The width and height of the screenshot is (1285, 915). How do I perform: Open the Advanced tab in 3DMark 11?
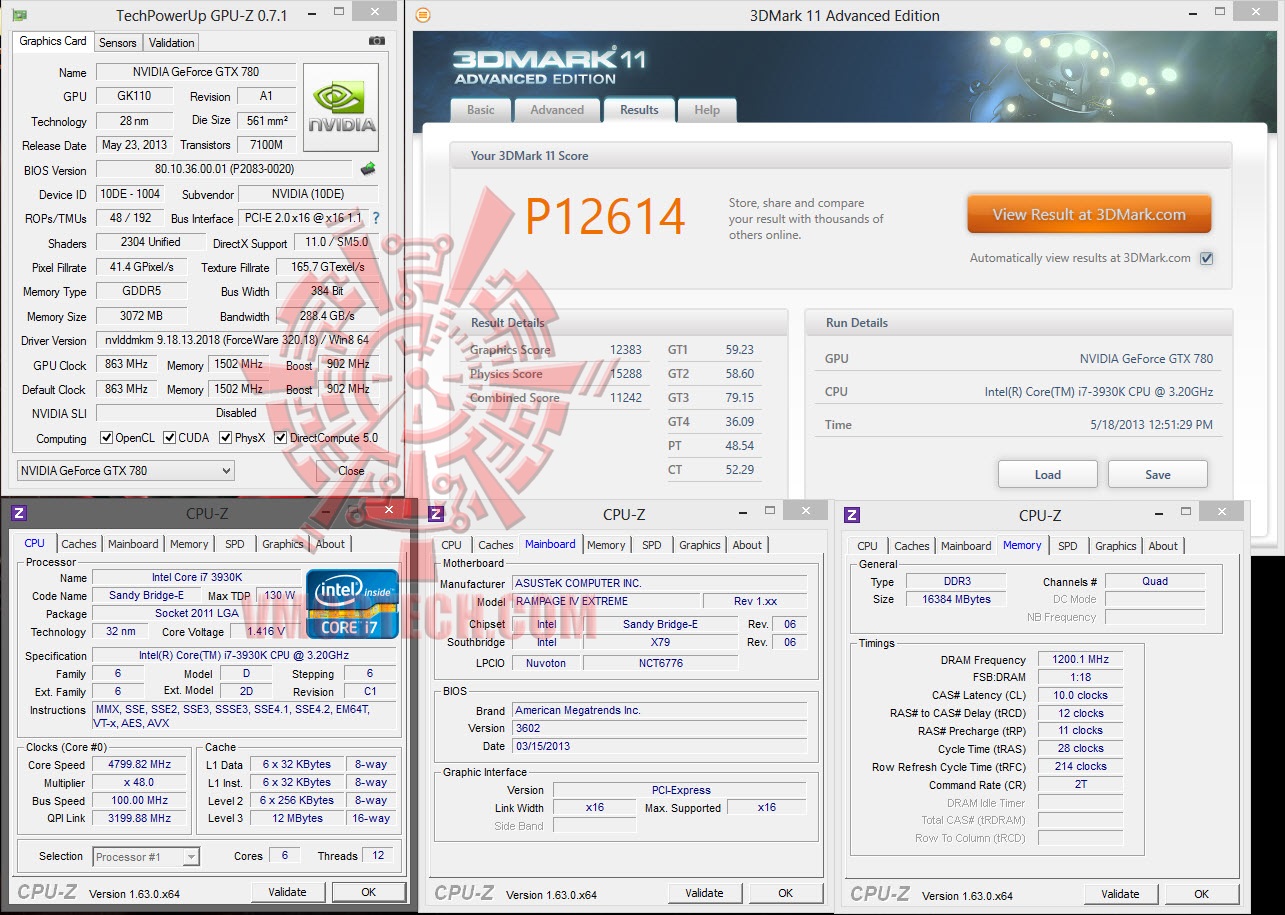coord(557,110)
